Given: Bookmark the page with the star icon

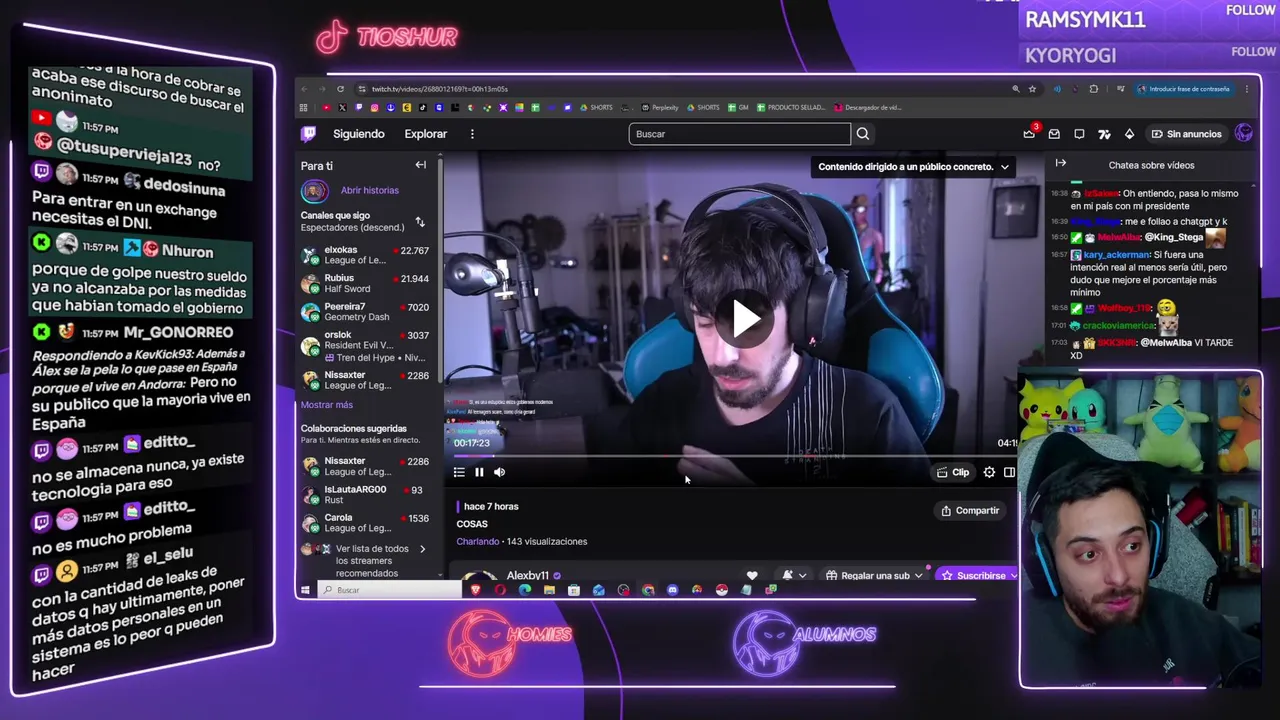Looking at the screenshot, I should (1032, 89).
